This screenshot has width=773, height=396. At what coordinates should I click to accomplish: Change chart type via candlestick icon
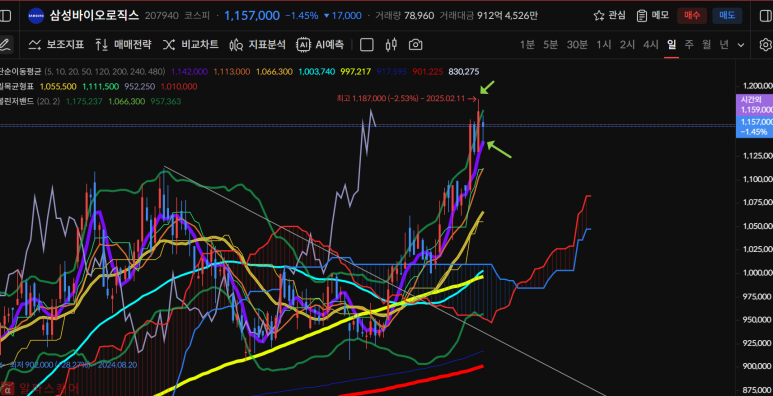click(x=392, y=45)
